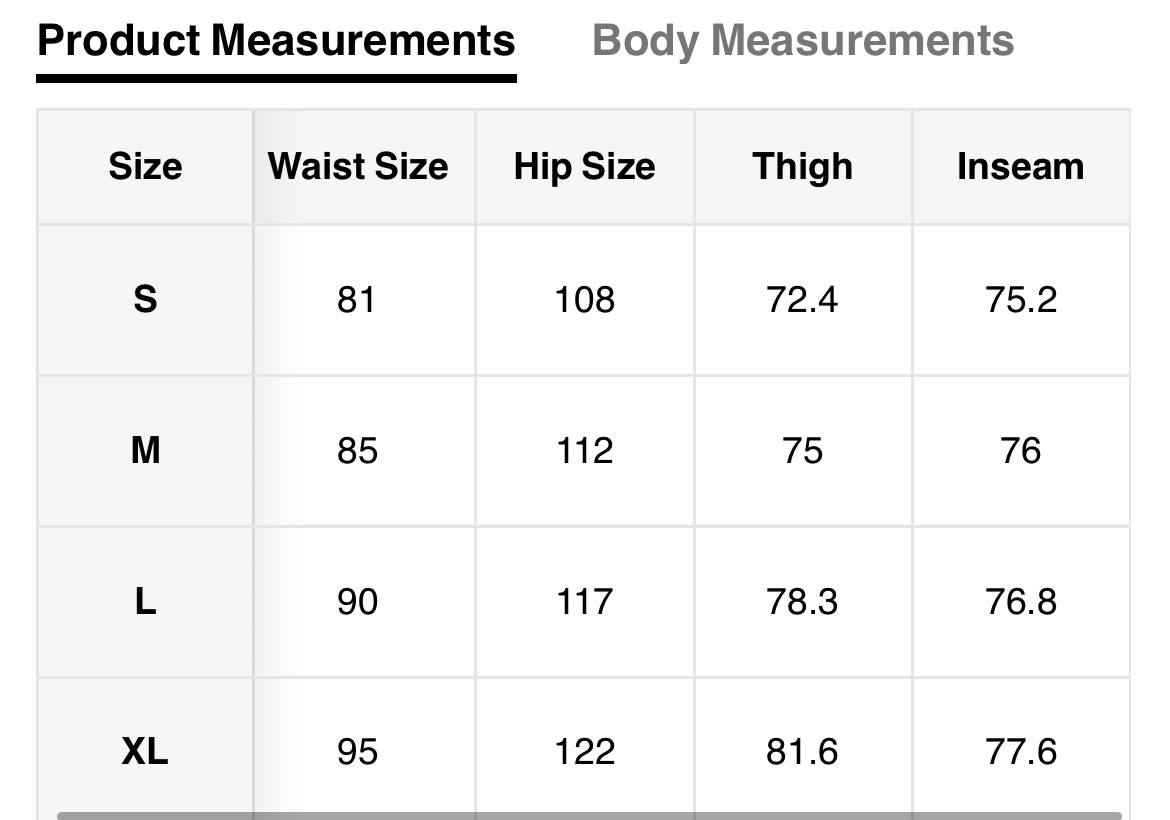Select the Thigh column header
1170x820 pixels.
tap(802, 166)
